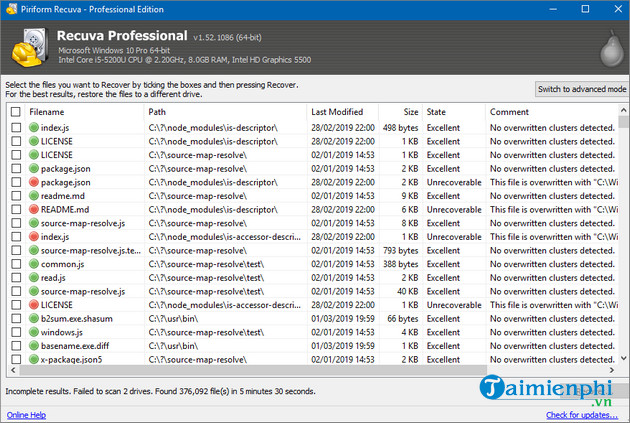Click green status icon beside read.js
The image size is (630, 423).
(33, 277)
